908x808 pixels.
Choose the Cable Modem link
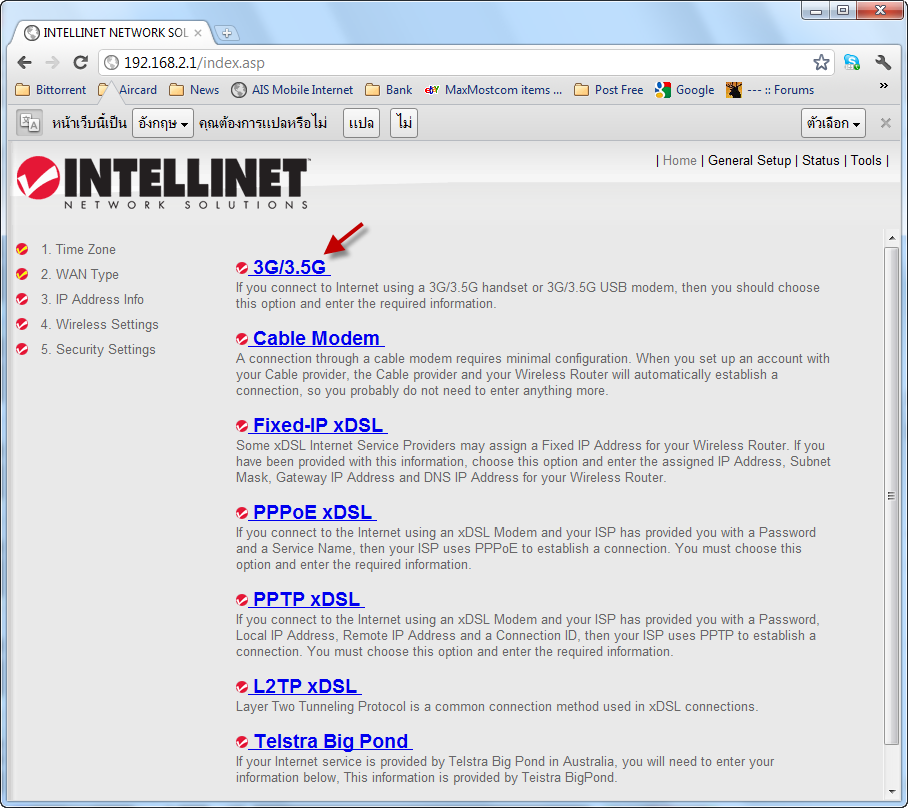point(316,338)
